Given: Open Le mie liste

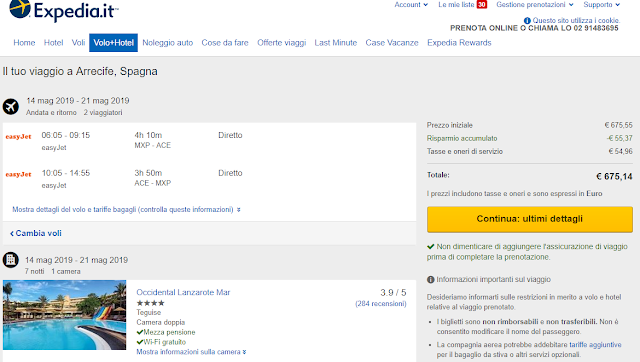Looking at the screenshot, I should [456, 4].
